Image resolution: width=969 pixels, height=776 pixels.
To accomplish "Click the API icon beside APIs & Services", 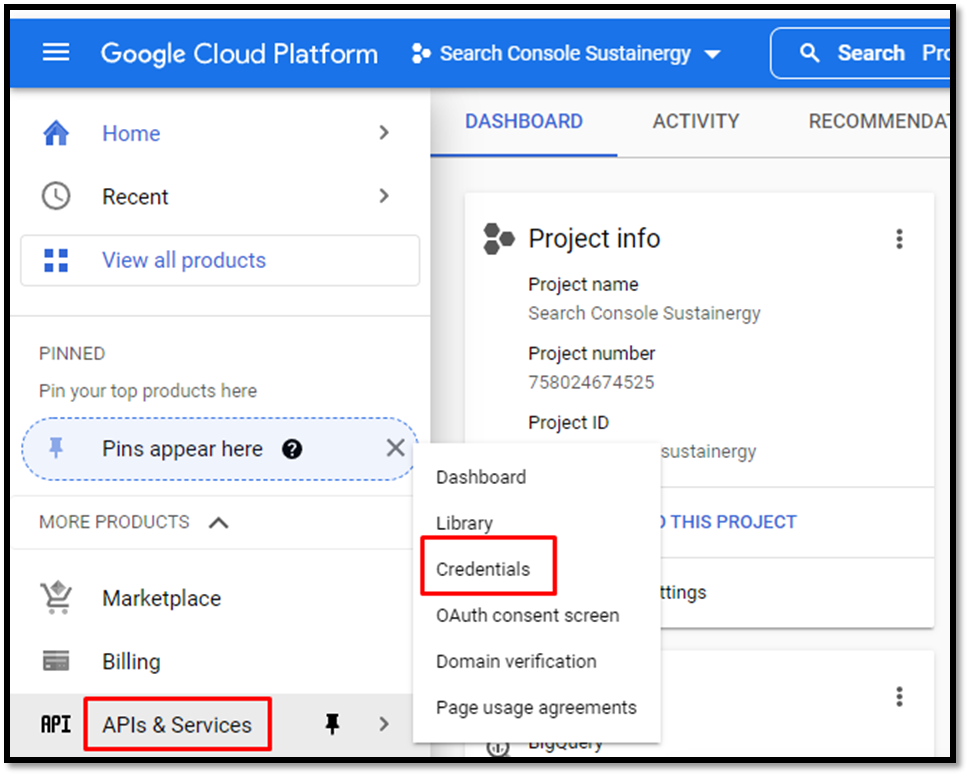I will coord(56,724).
